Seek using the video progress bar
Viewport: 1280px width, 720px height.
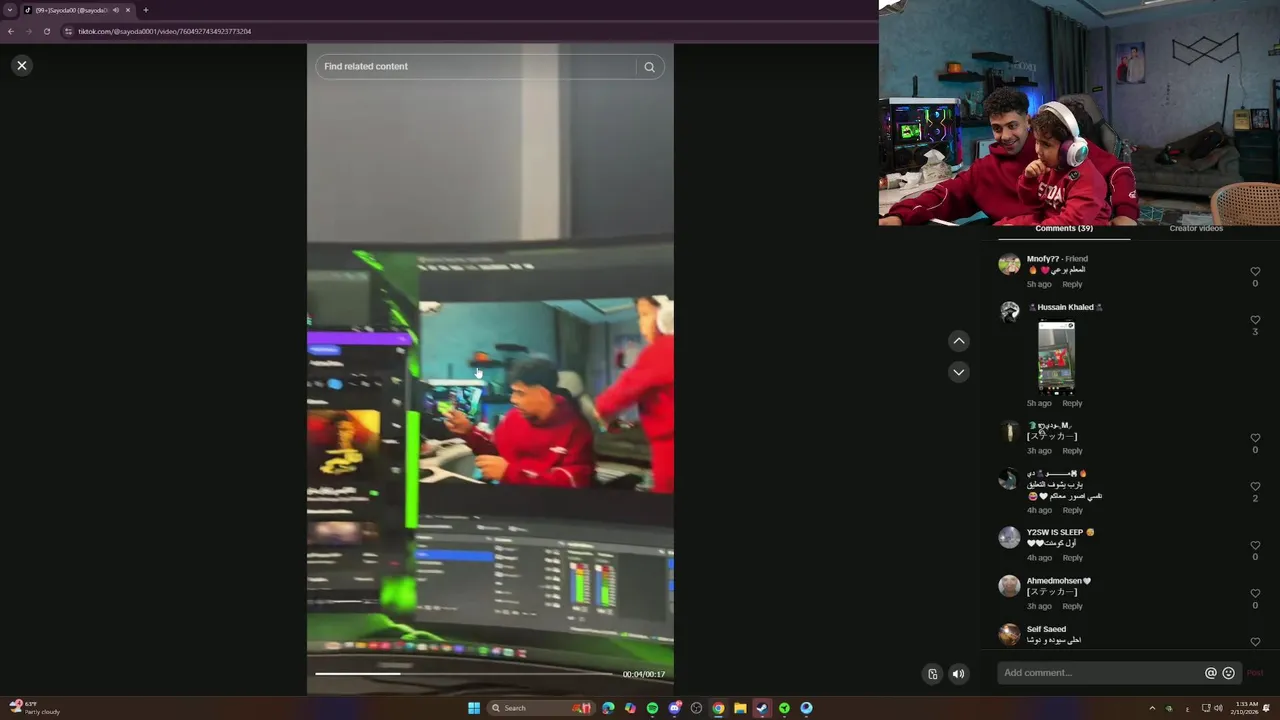(x=464, y=674)
